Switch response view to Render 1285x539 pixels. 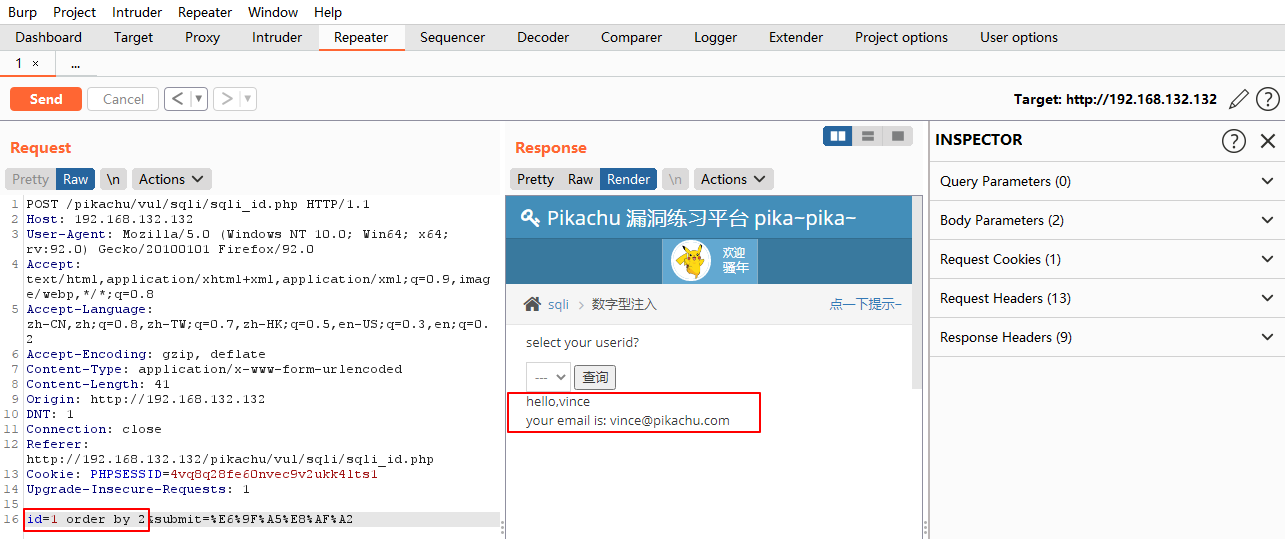pyautogui.click(x=628, y=179)
